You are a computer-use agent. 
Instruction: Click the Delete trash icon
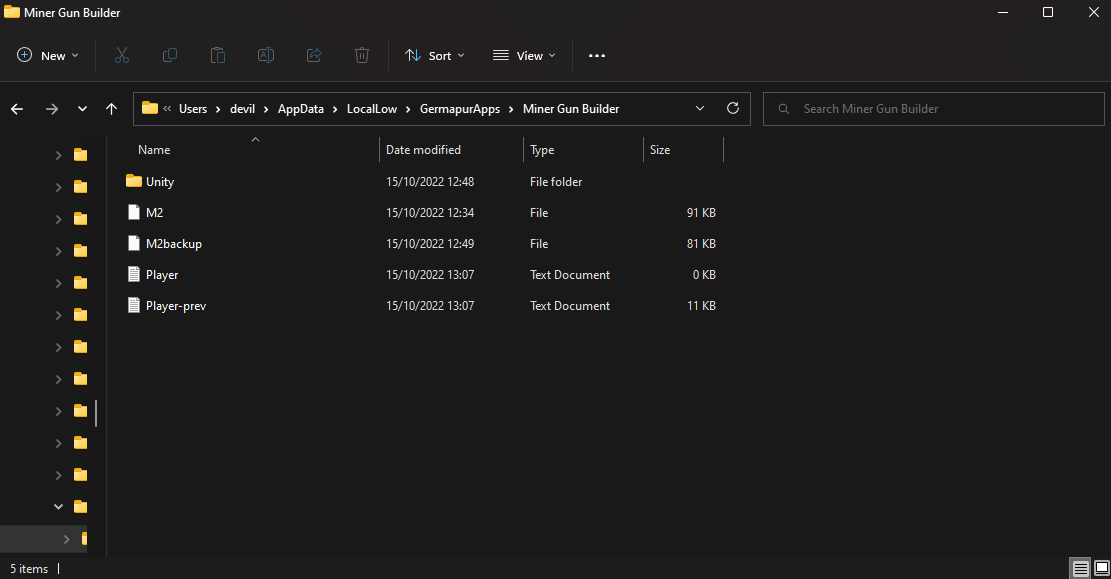(362, 56)
